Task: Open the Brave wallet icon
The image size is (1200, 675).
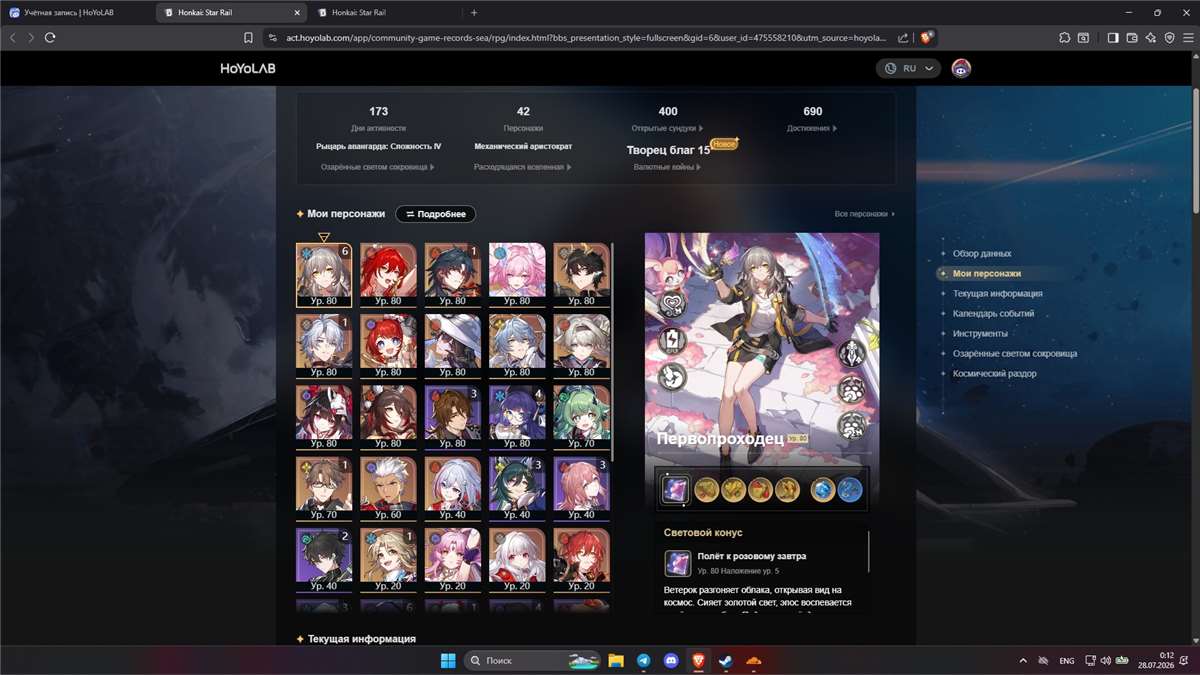Action: pos(1132,37)
